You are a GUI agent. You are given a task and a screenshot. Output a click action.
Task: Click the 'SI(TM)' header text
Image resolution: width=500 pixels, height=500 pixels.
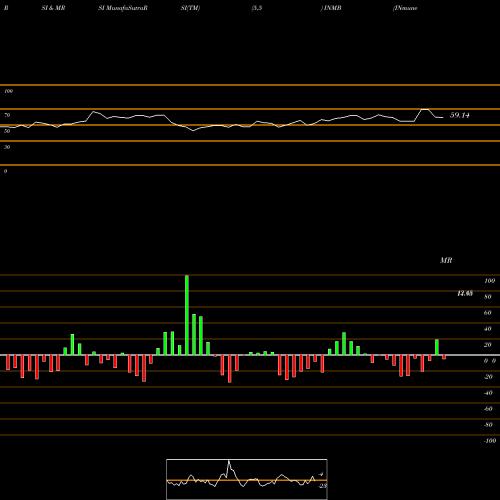(190, 8)
